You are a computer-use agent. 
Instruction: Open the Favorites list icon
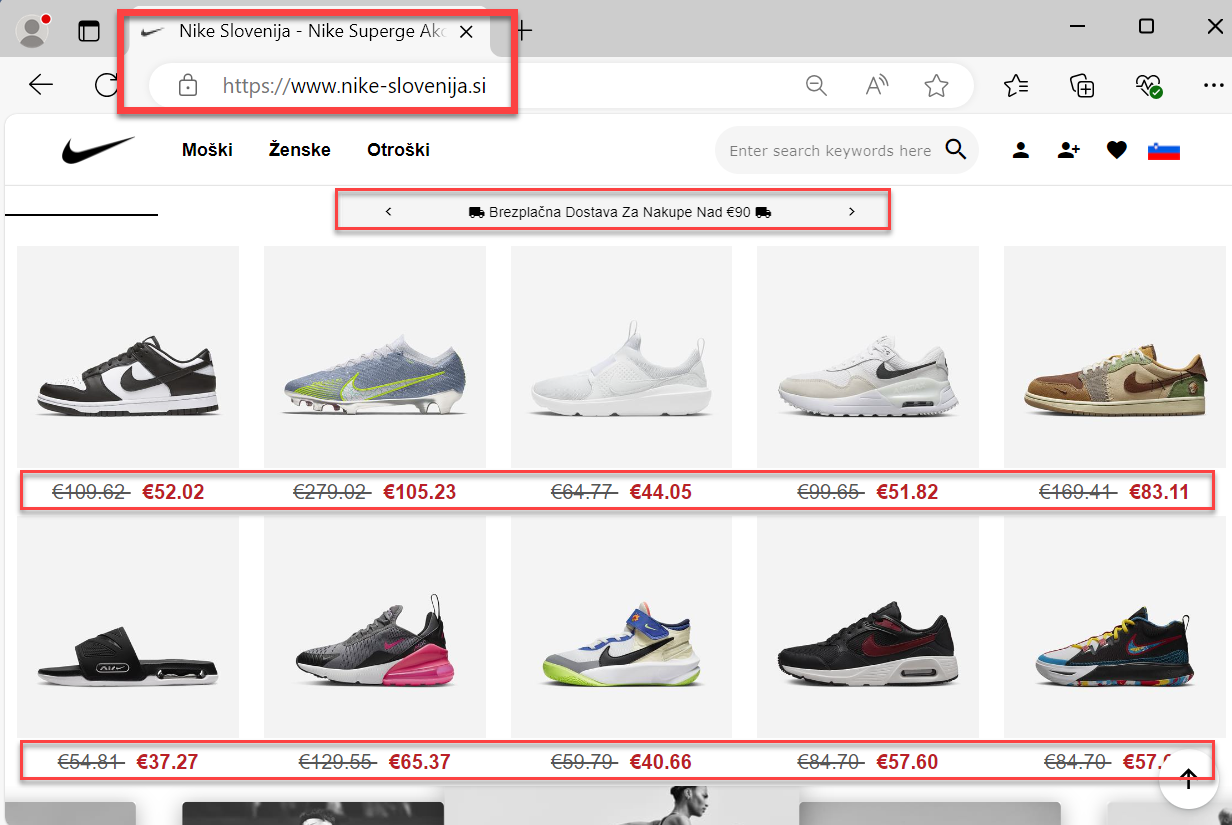[1016, 86]
